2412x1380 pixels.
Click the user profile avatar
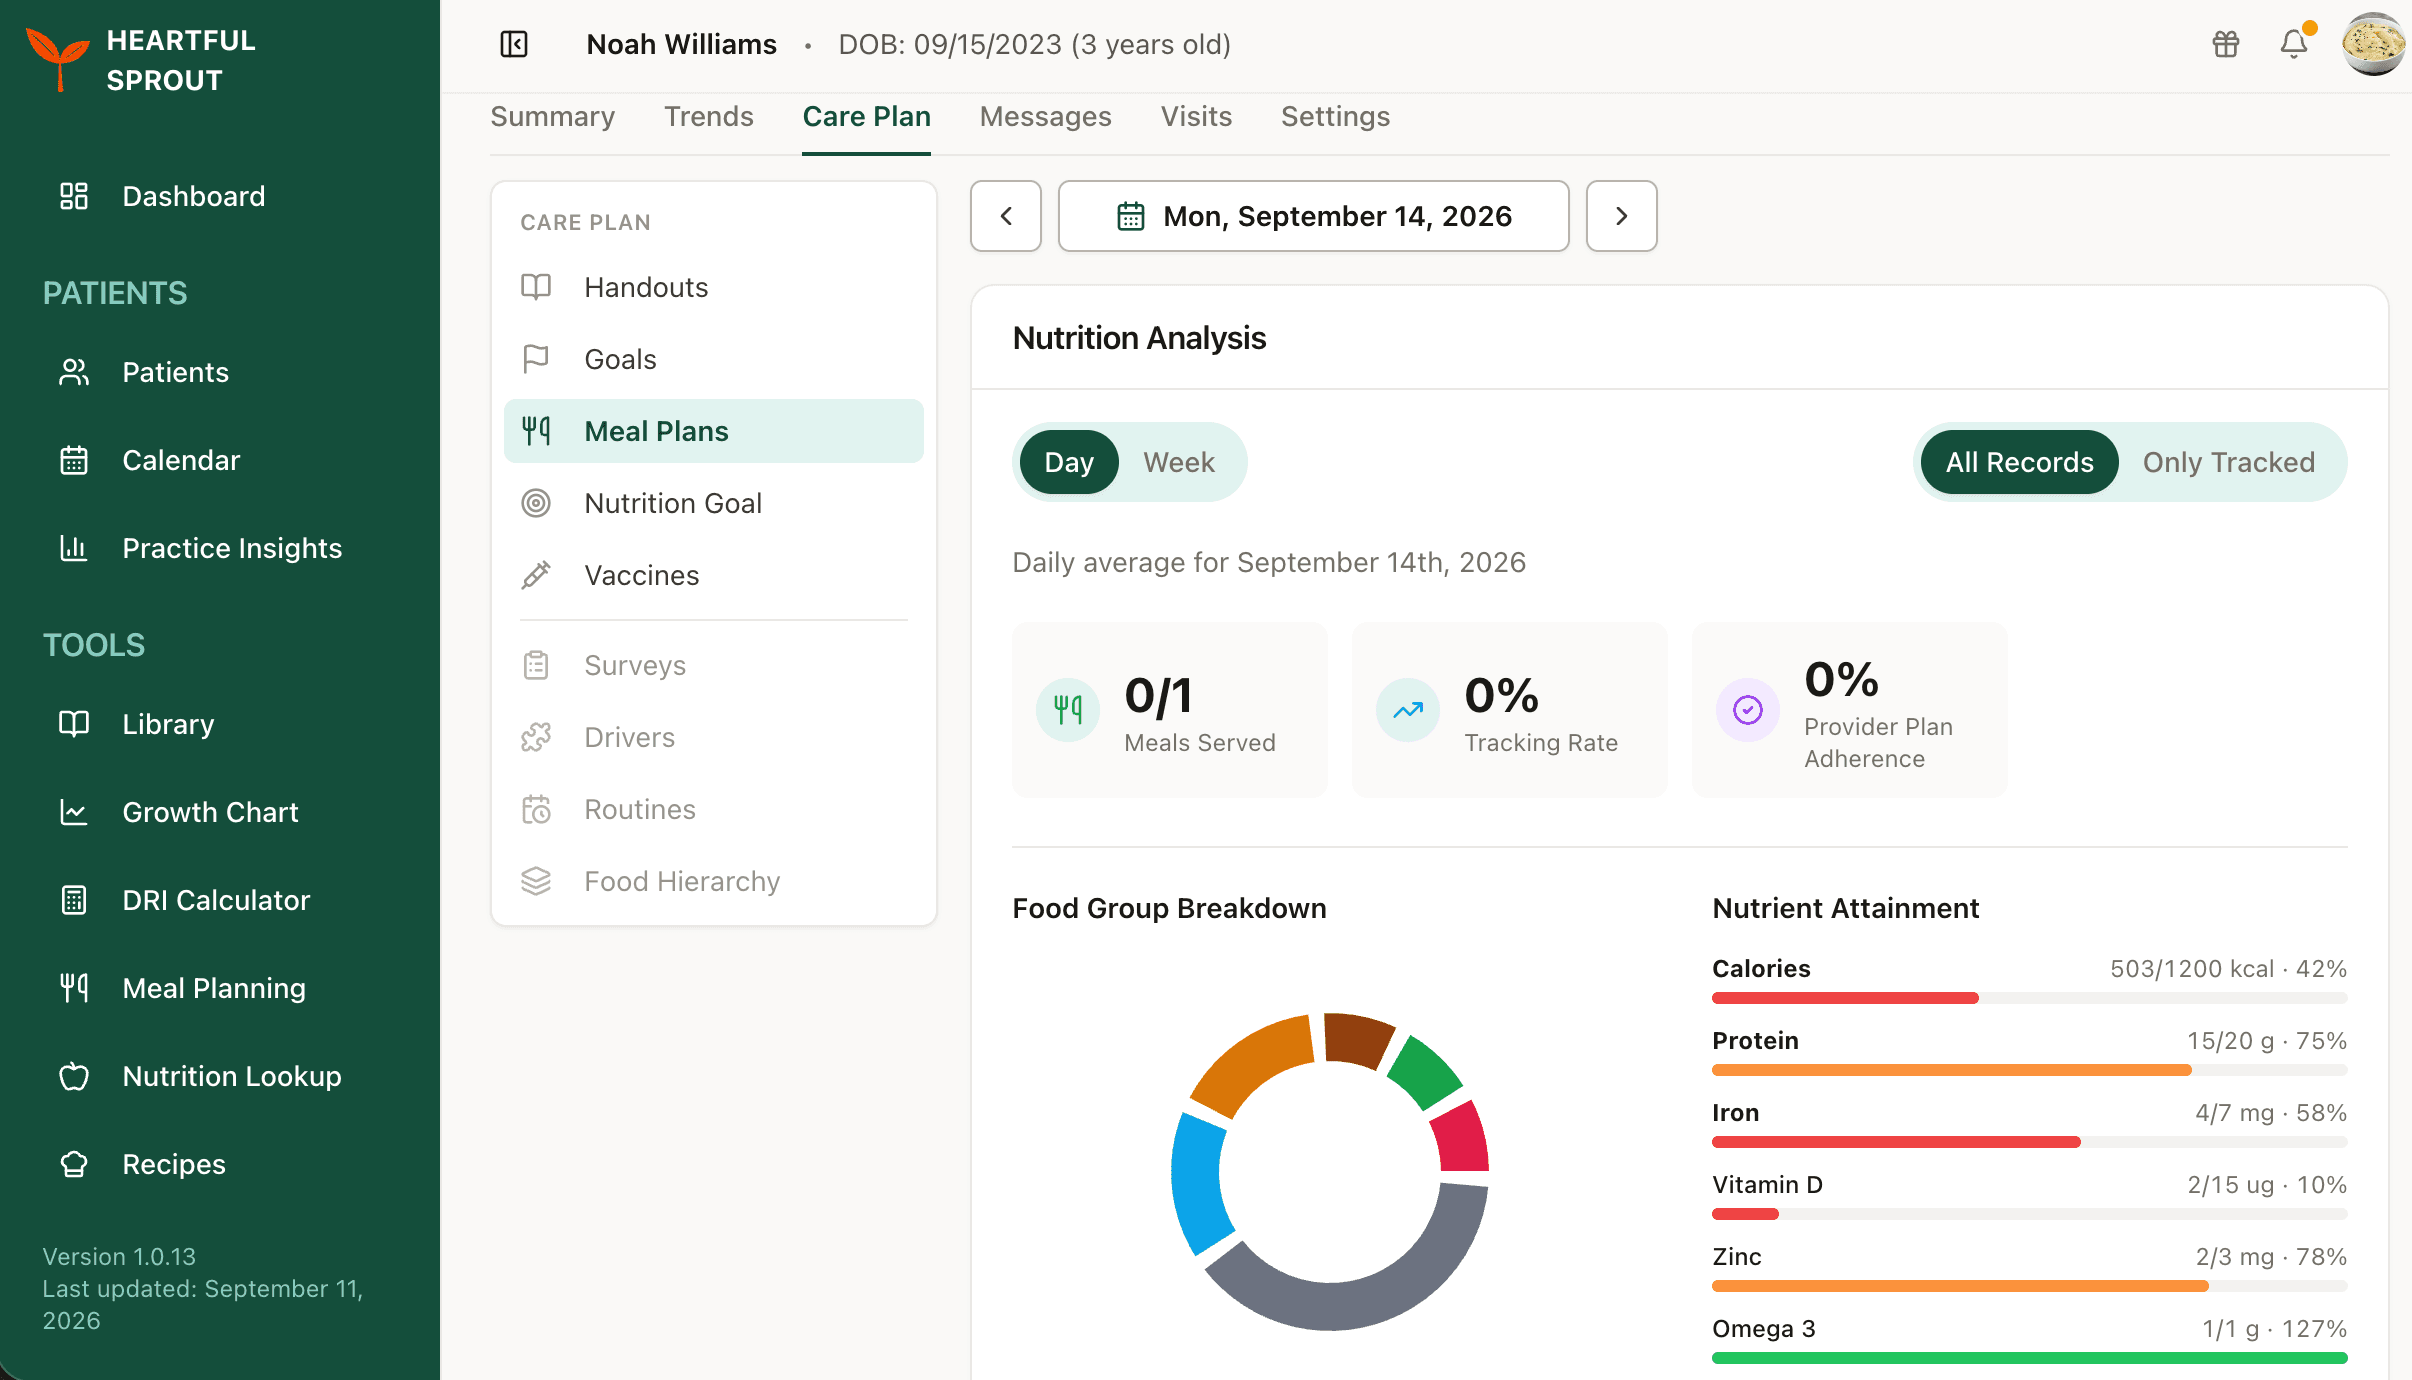(x=2374, y=44)
